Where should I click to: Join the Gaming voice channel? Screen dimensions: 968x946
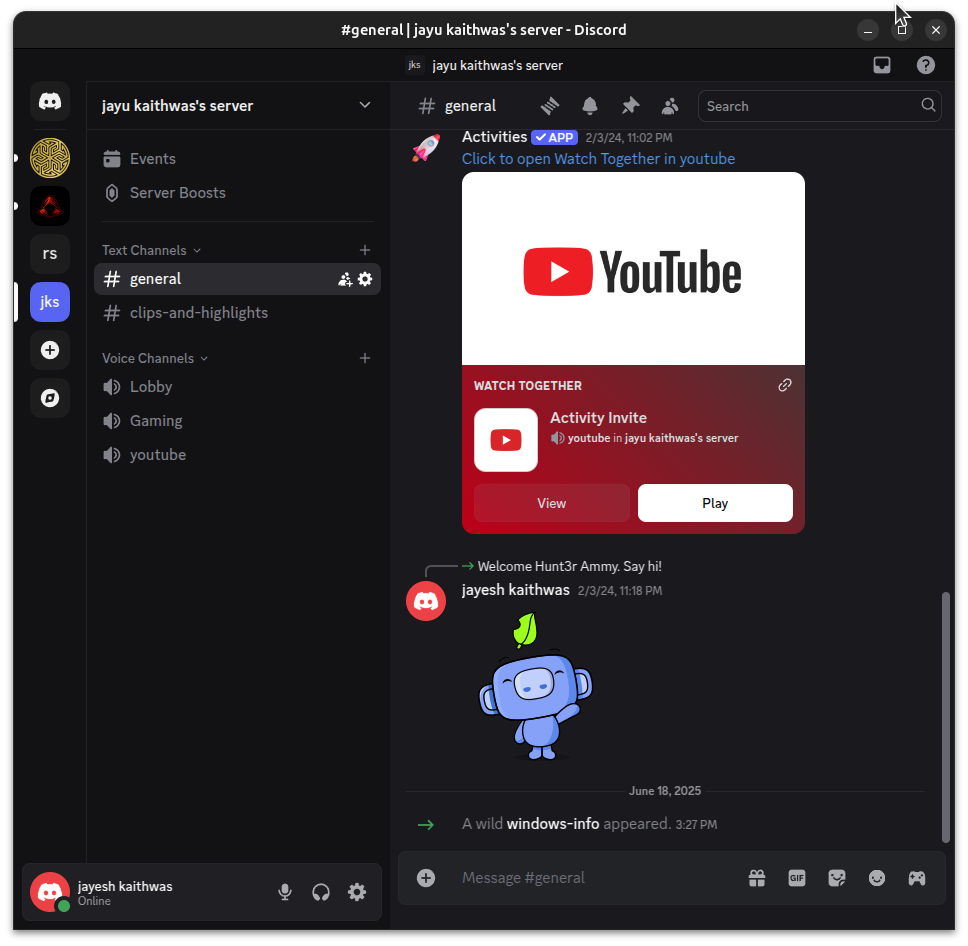click(x=237, y=421)
